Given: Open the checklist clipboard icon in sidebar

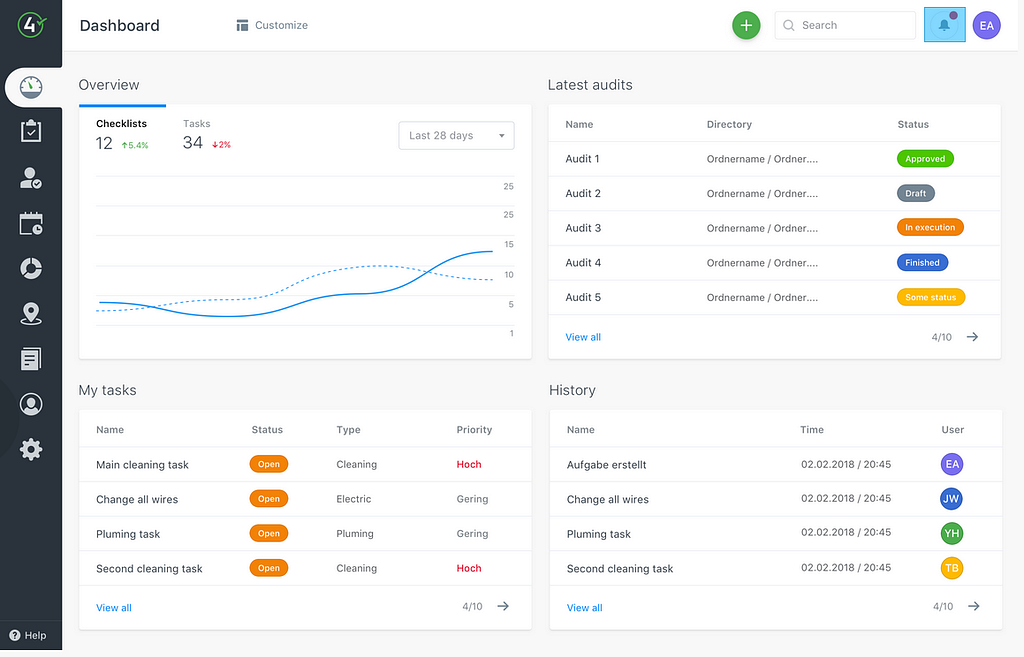Looking at the screenshot, I should 31,131.
